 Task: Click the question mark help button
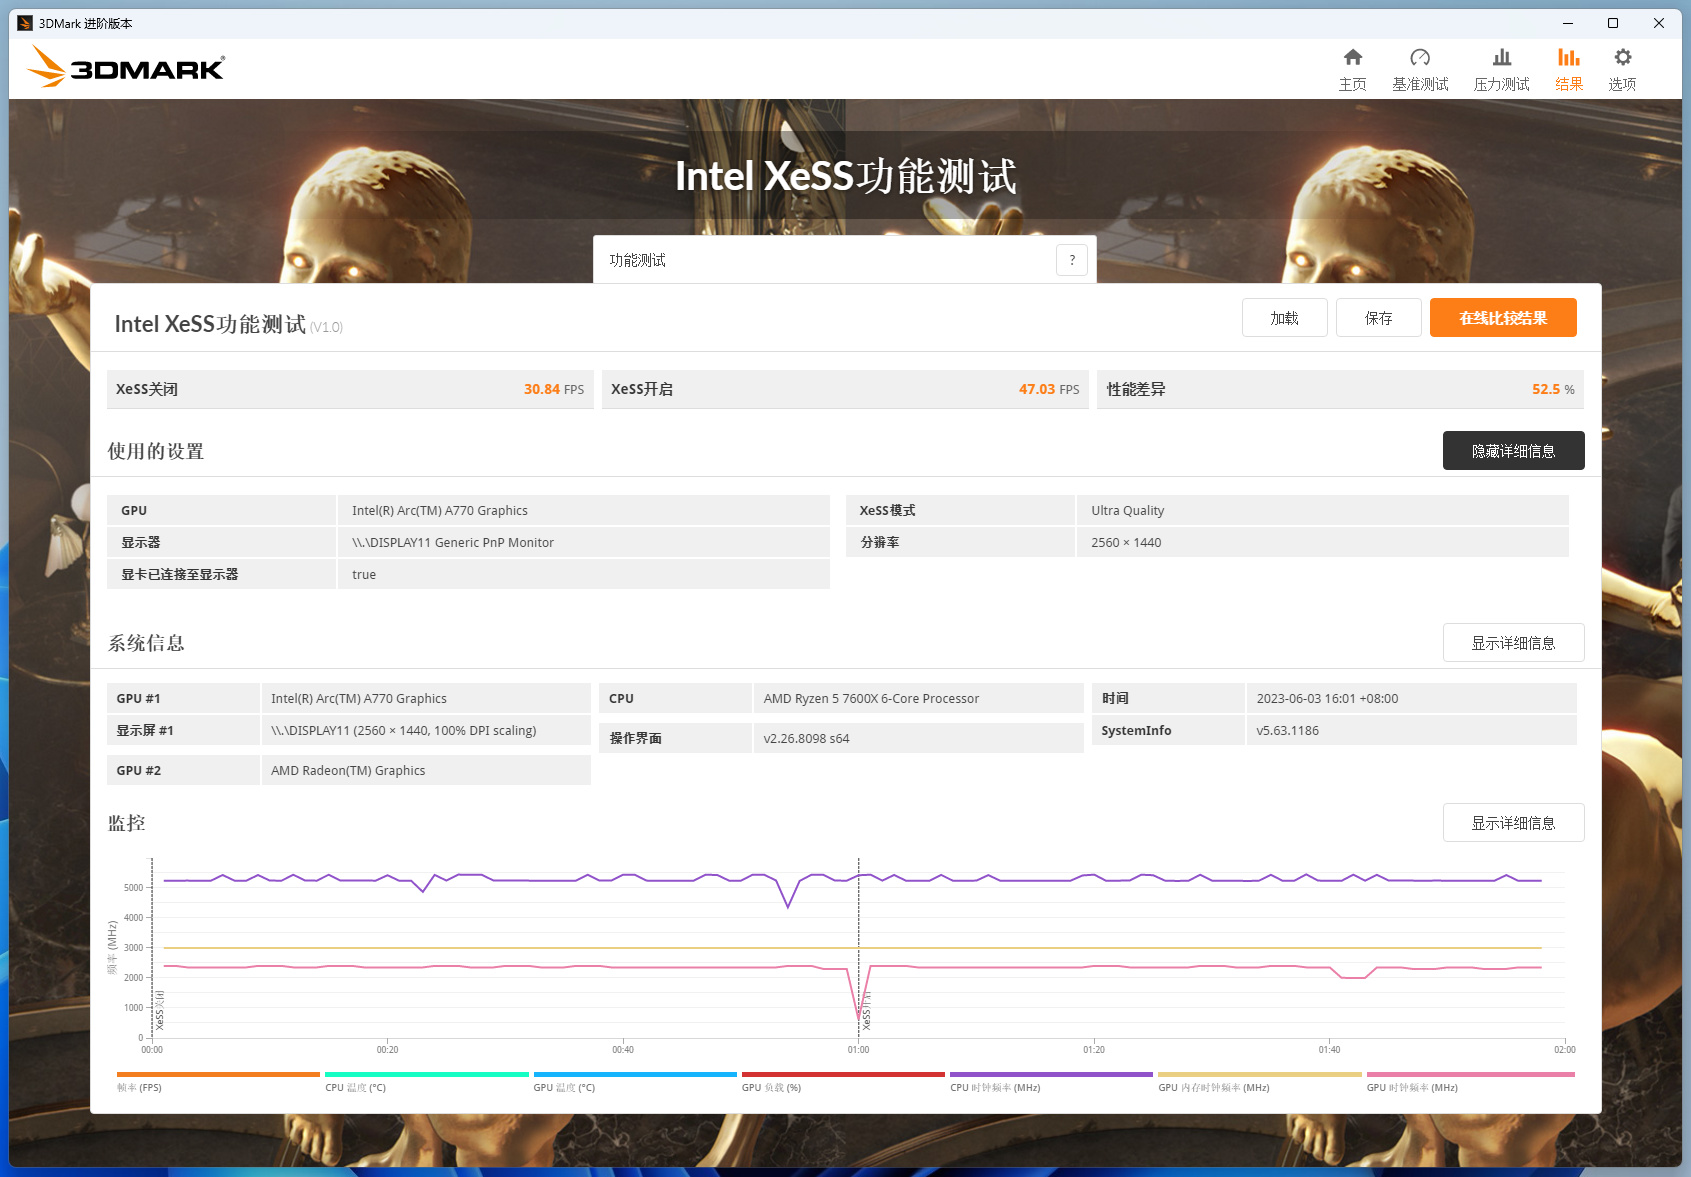[1072, 260]
